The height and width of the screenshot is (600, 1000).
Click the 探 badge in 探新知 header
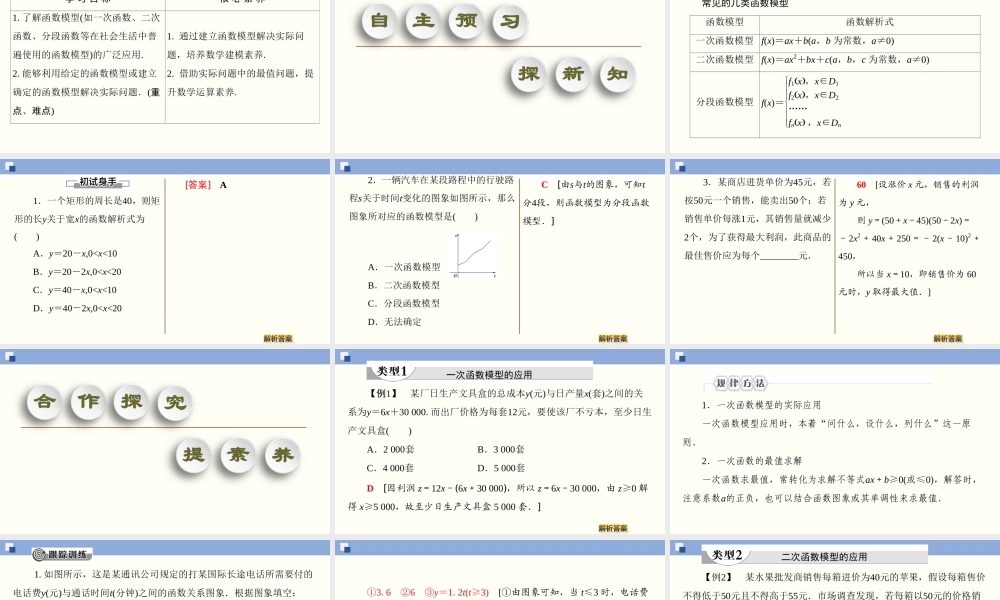tap(527, 74)
